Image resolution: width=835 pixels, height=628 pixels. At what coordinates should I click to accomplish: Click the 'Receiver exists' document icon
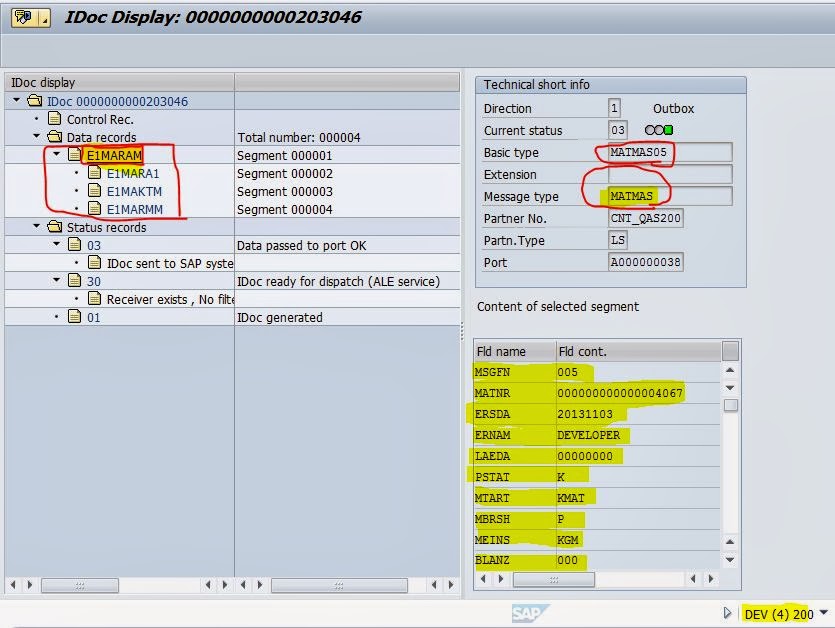click(95, 299)
